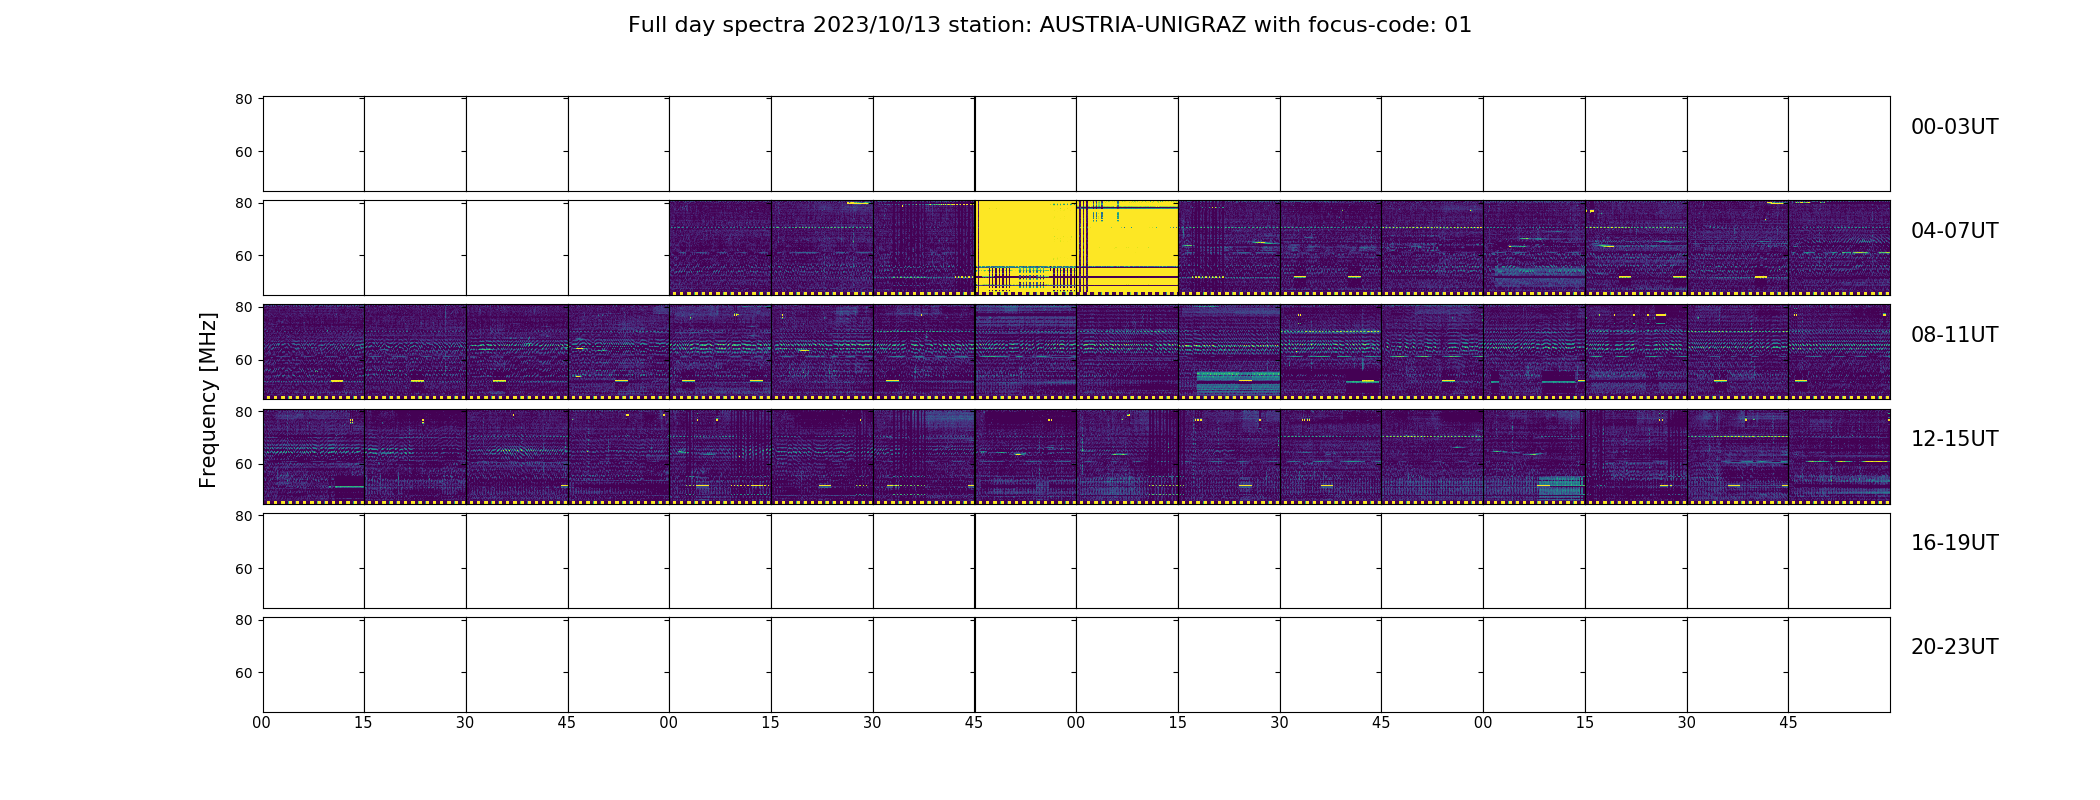This screenshot has width=2100, height=800.
Task: Click the 60 tick label of the 00-03UT row
Action: click(x=243, y=152)
